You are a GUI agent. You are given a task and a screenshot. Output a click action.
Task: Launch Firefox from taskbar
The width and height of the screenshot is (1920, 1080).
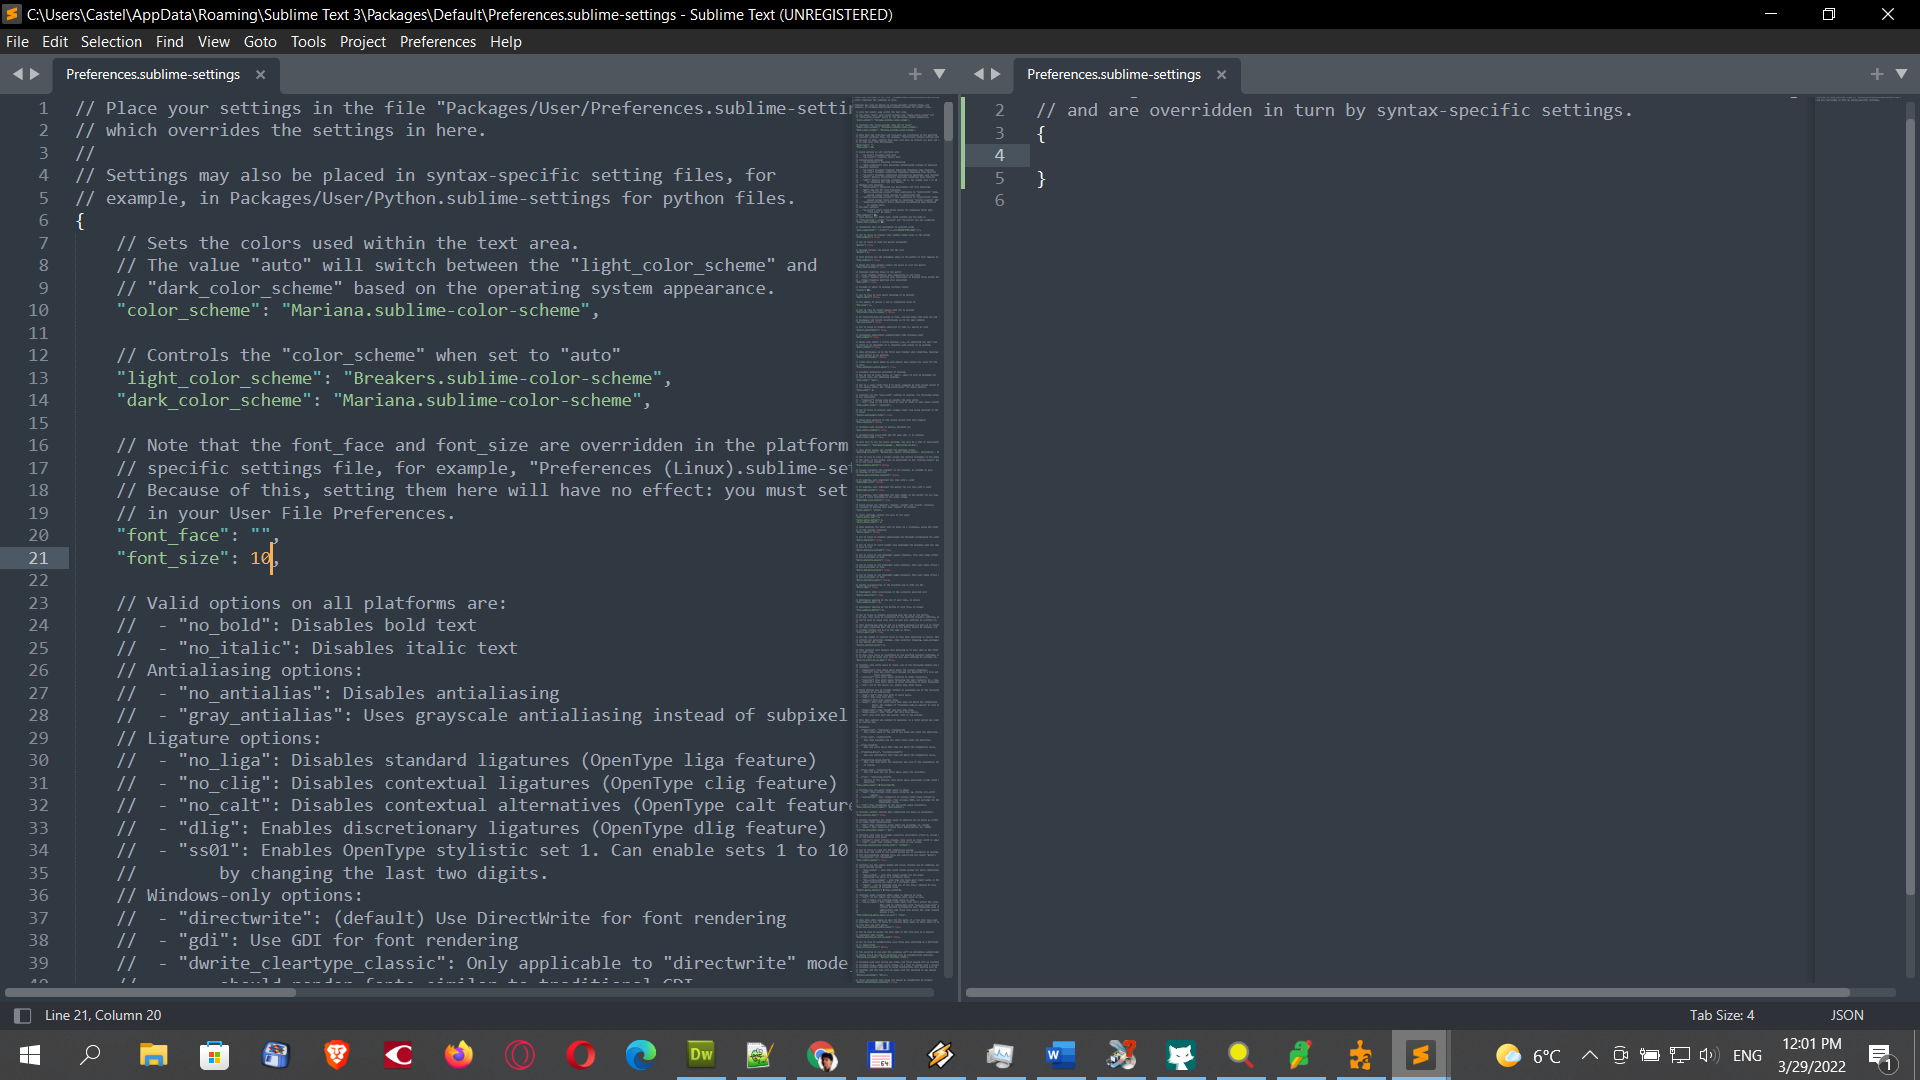pyautogui.click(x=459, y=1055)
